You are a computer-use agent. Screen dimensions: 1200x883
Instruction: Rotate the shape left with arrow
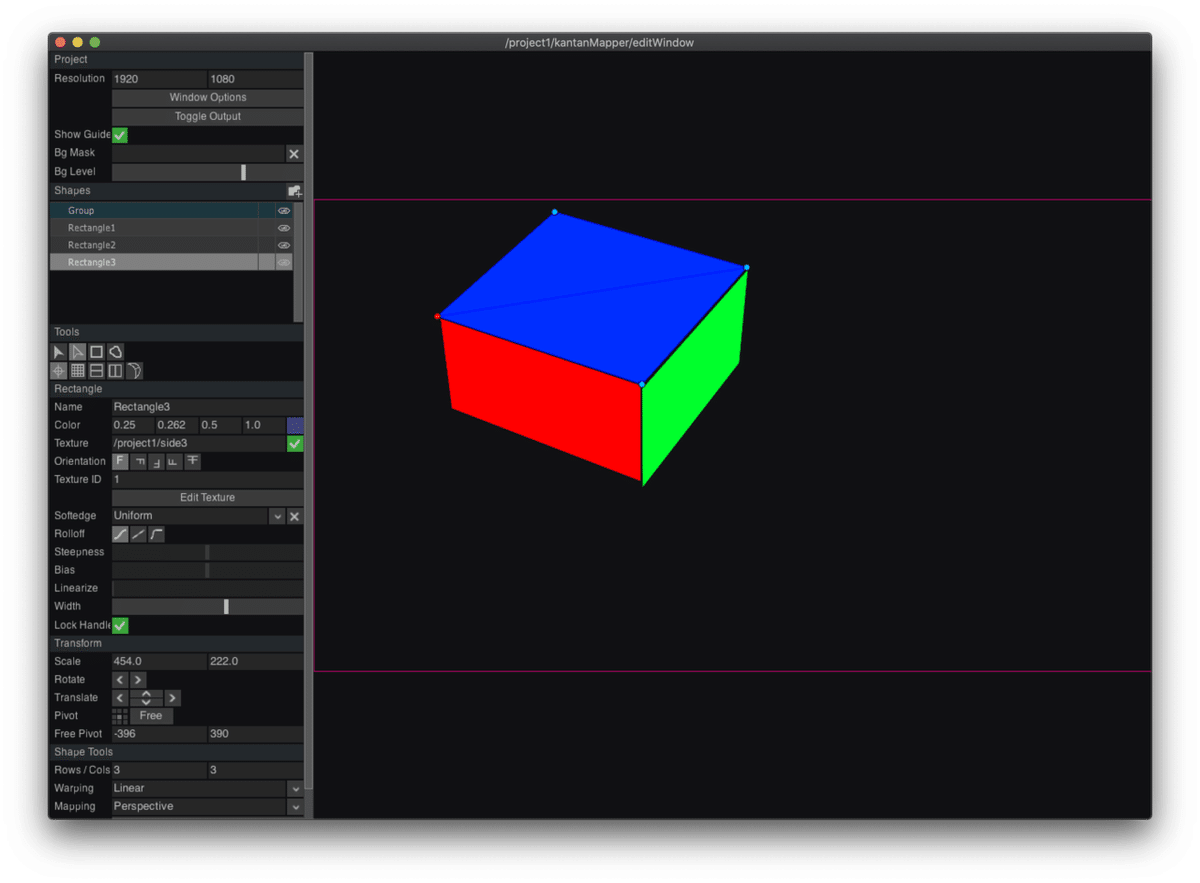coord(120,680)
